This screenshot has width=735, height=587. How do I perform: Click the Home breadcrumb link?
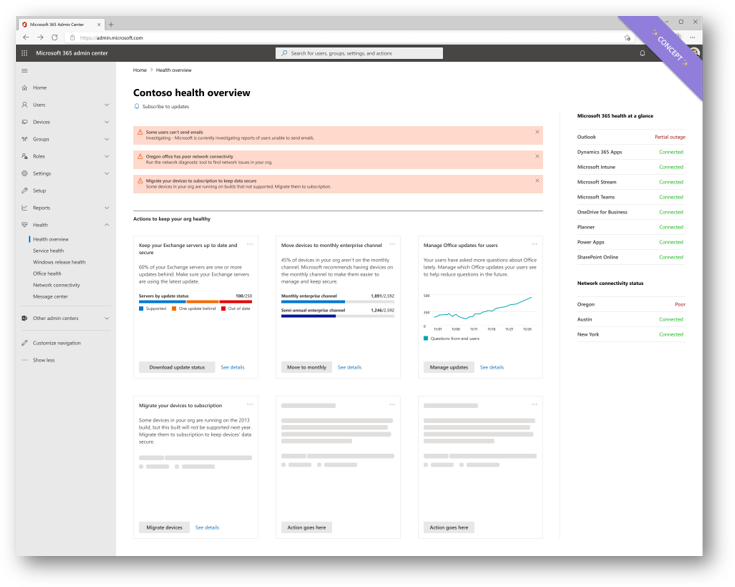(x=140, y=70)
